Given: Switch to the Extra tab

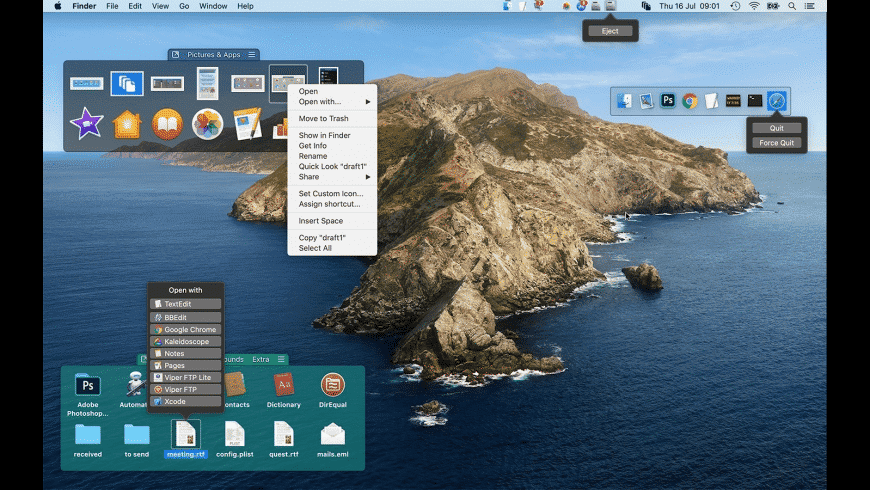Looking at the screenshot, I should pyautogui.click(x=261, y=359).
